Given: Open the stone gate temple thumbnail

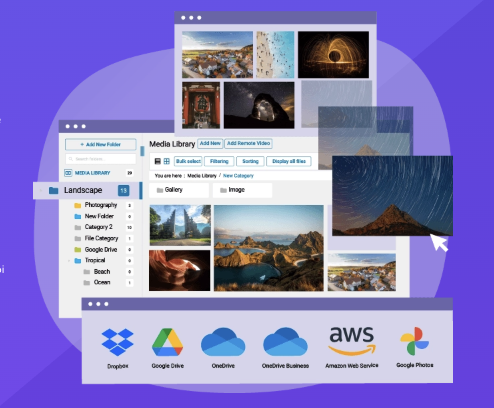Looking at the screenshot, I should point(180,225).
